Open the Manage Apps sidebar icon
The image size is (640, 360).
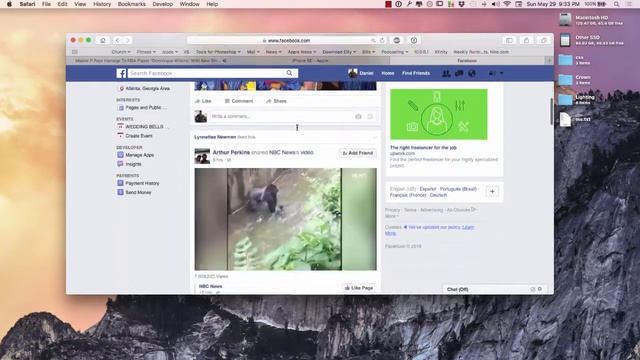tap(120, 155)
